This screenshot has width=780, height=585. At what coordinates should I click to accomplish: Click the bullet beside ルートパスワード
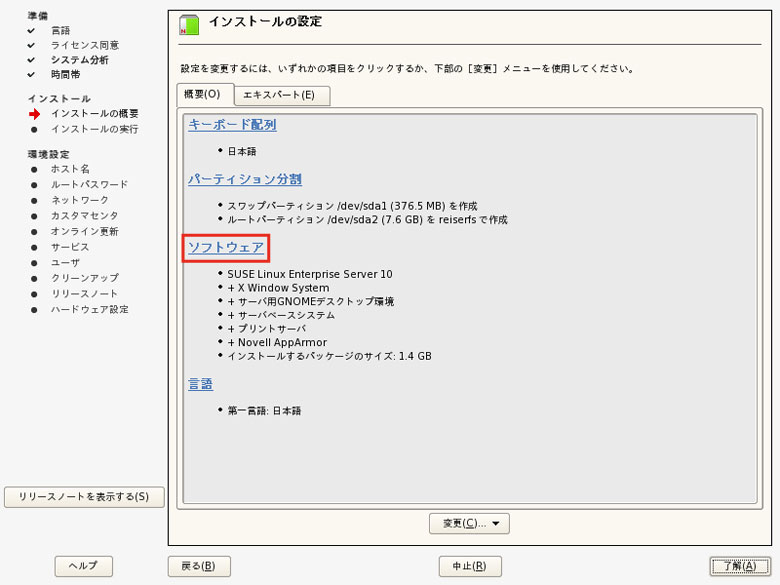34,185
